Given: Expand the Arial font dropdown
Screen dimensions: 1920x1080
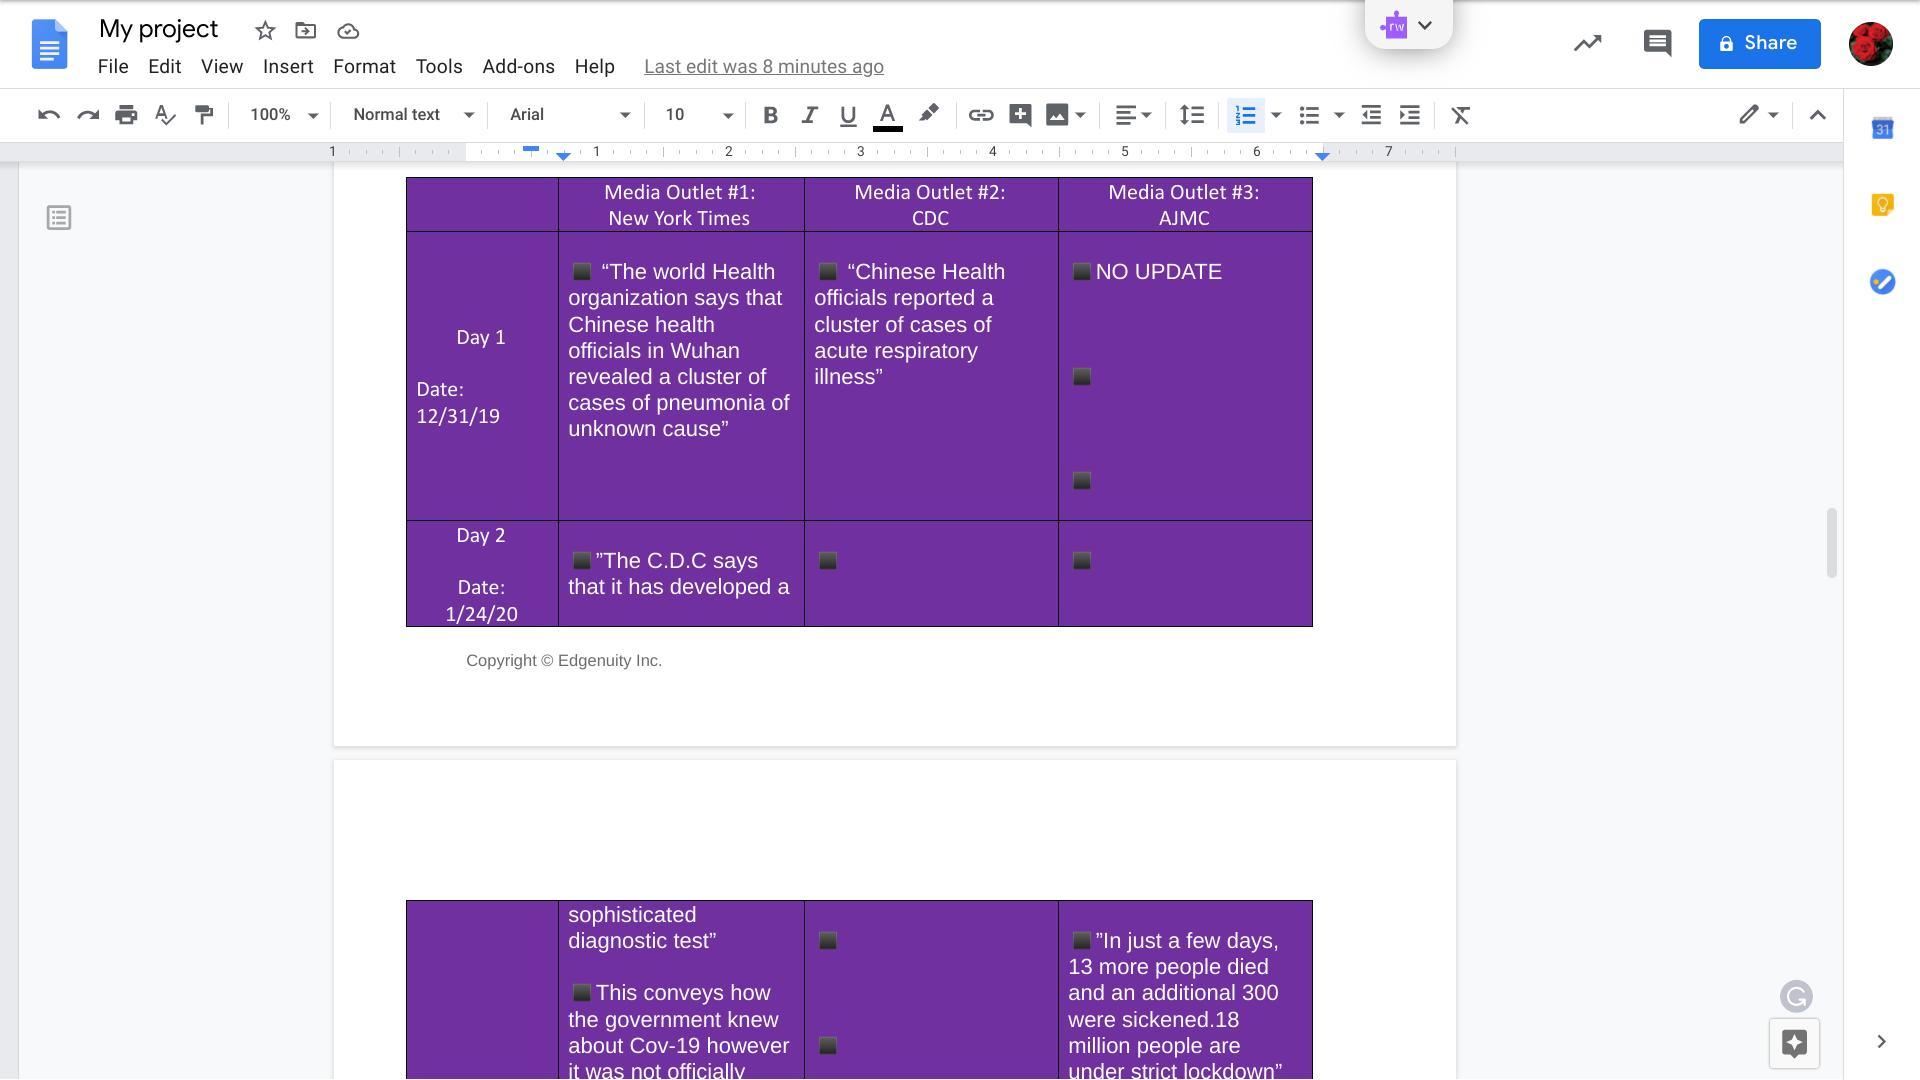Looking at the screenshot, I should coord(569,115).
